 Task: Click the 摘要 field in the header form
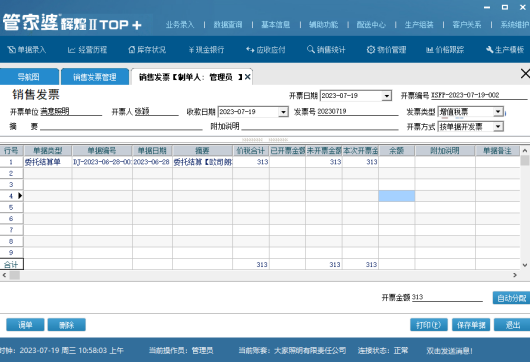coord(121,127)
